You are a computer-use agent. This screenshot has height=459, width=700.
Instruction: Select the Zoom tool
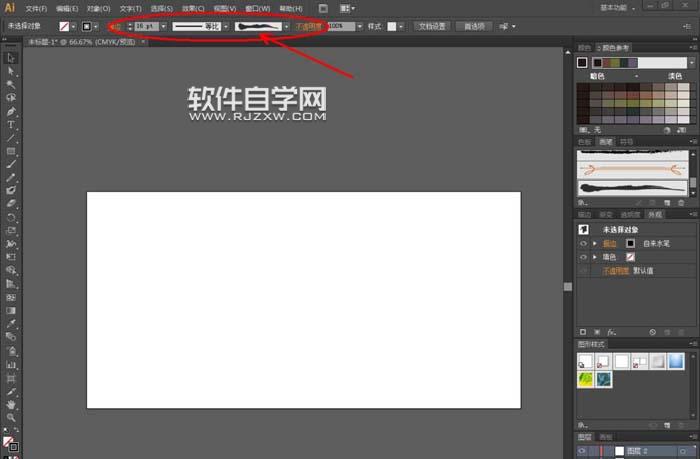(x=11, y=417)
